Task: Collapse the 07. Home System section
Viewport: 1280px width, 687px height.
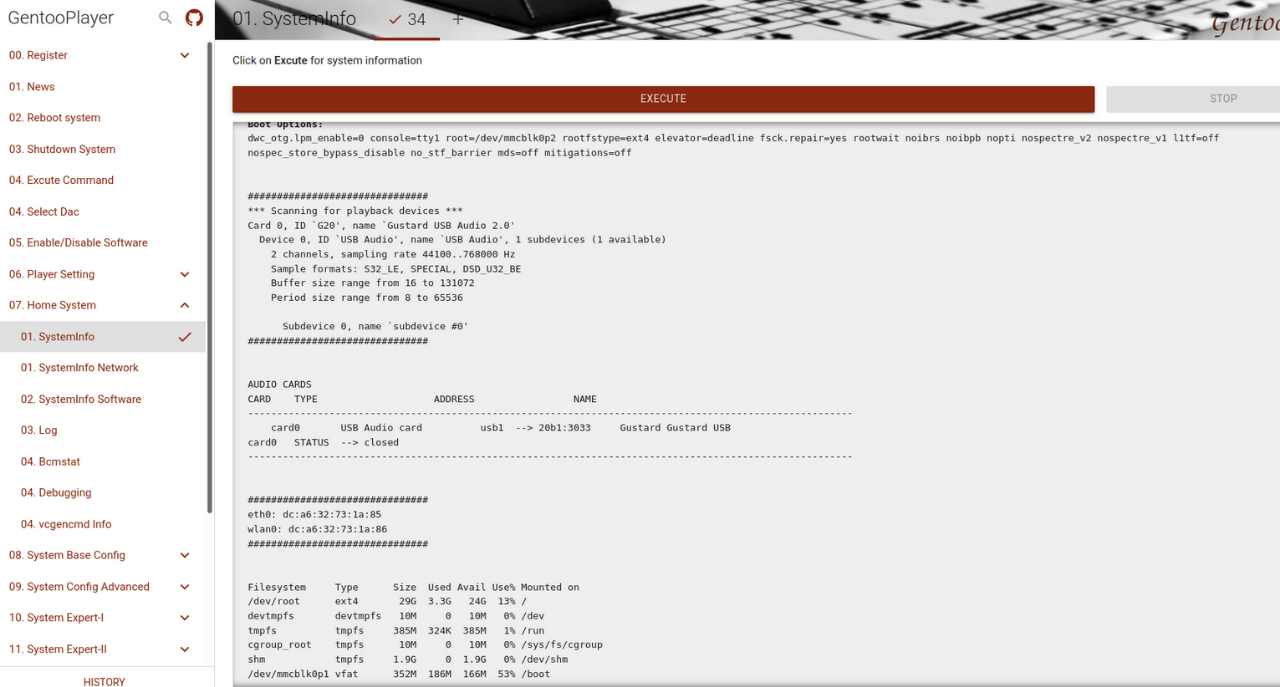Action: (185, 305)
